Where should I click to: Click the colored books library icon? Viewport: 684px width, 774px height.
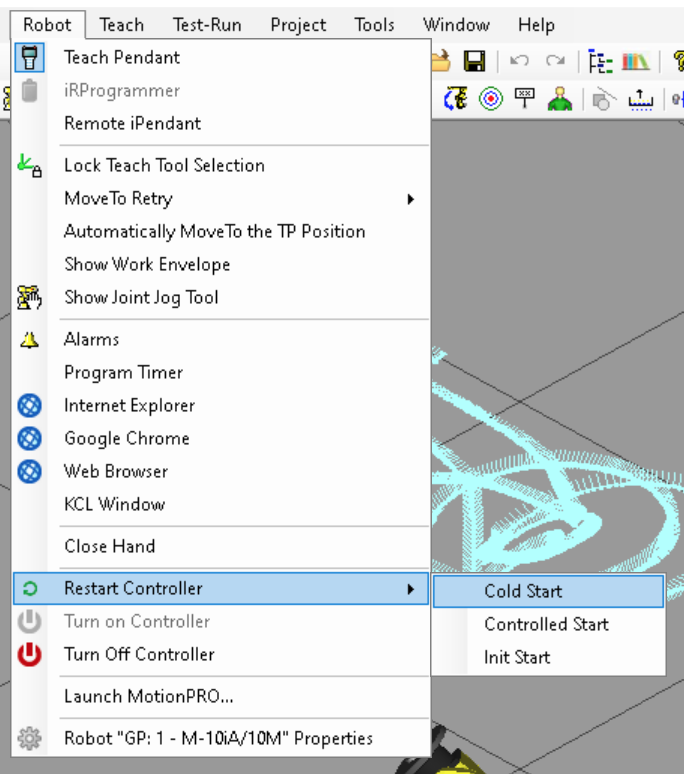tap(636, 61)
